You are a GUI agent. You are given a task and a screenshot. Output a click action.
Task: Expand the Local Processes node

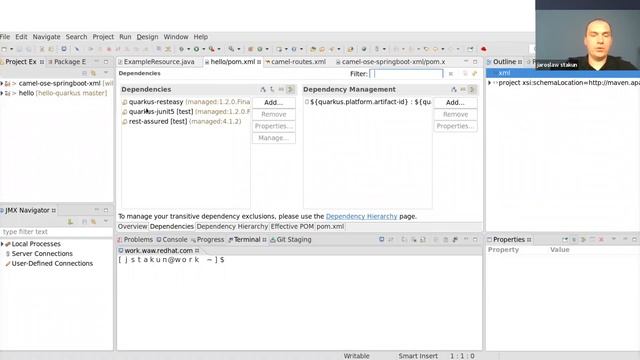[x=2, y=244]
